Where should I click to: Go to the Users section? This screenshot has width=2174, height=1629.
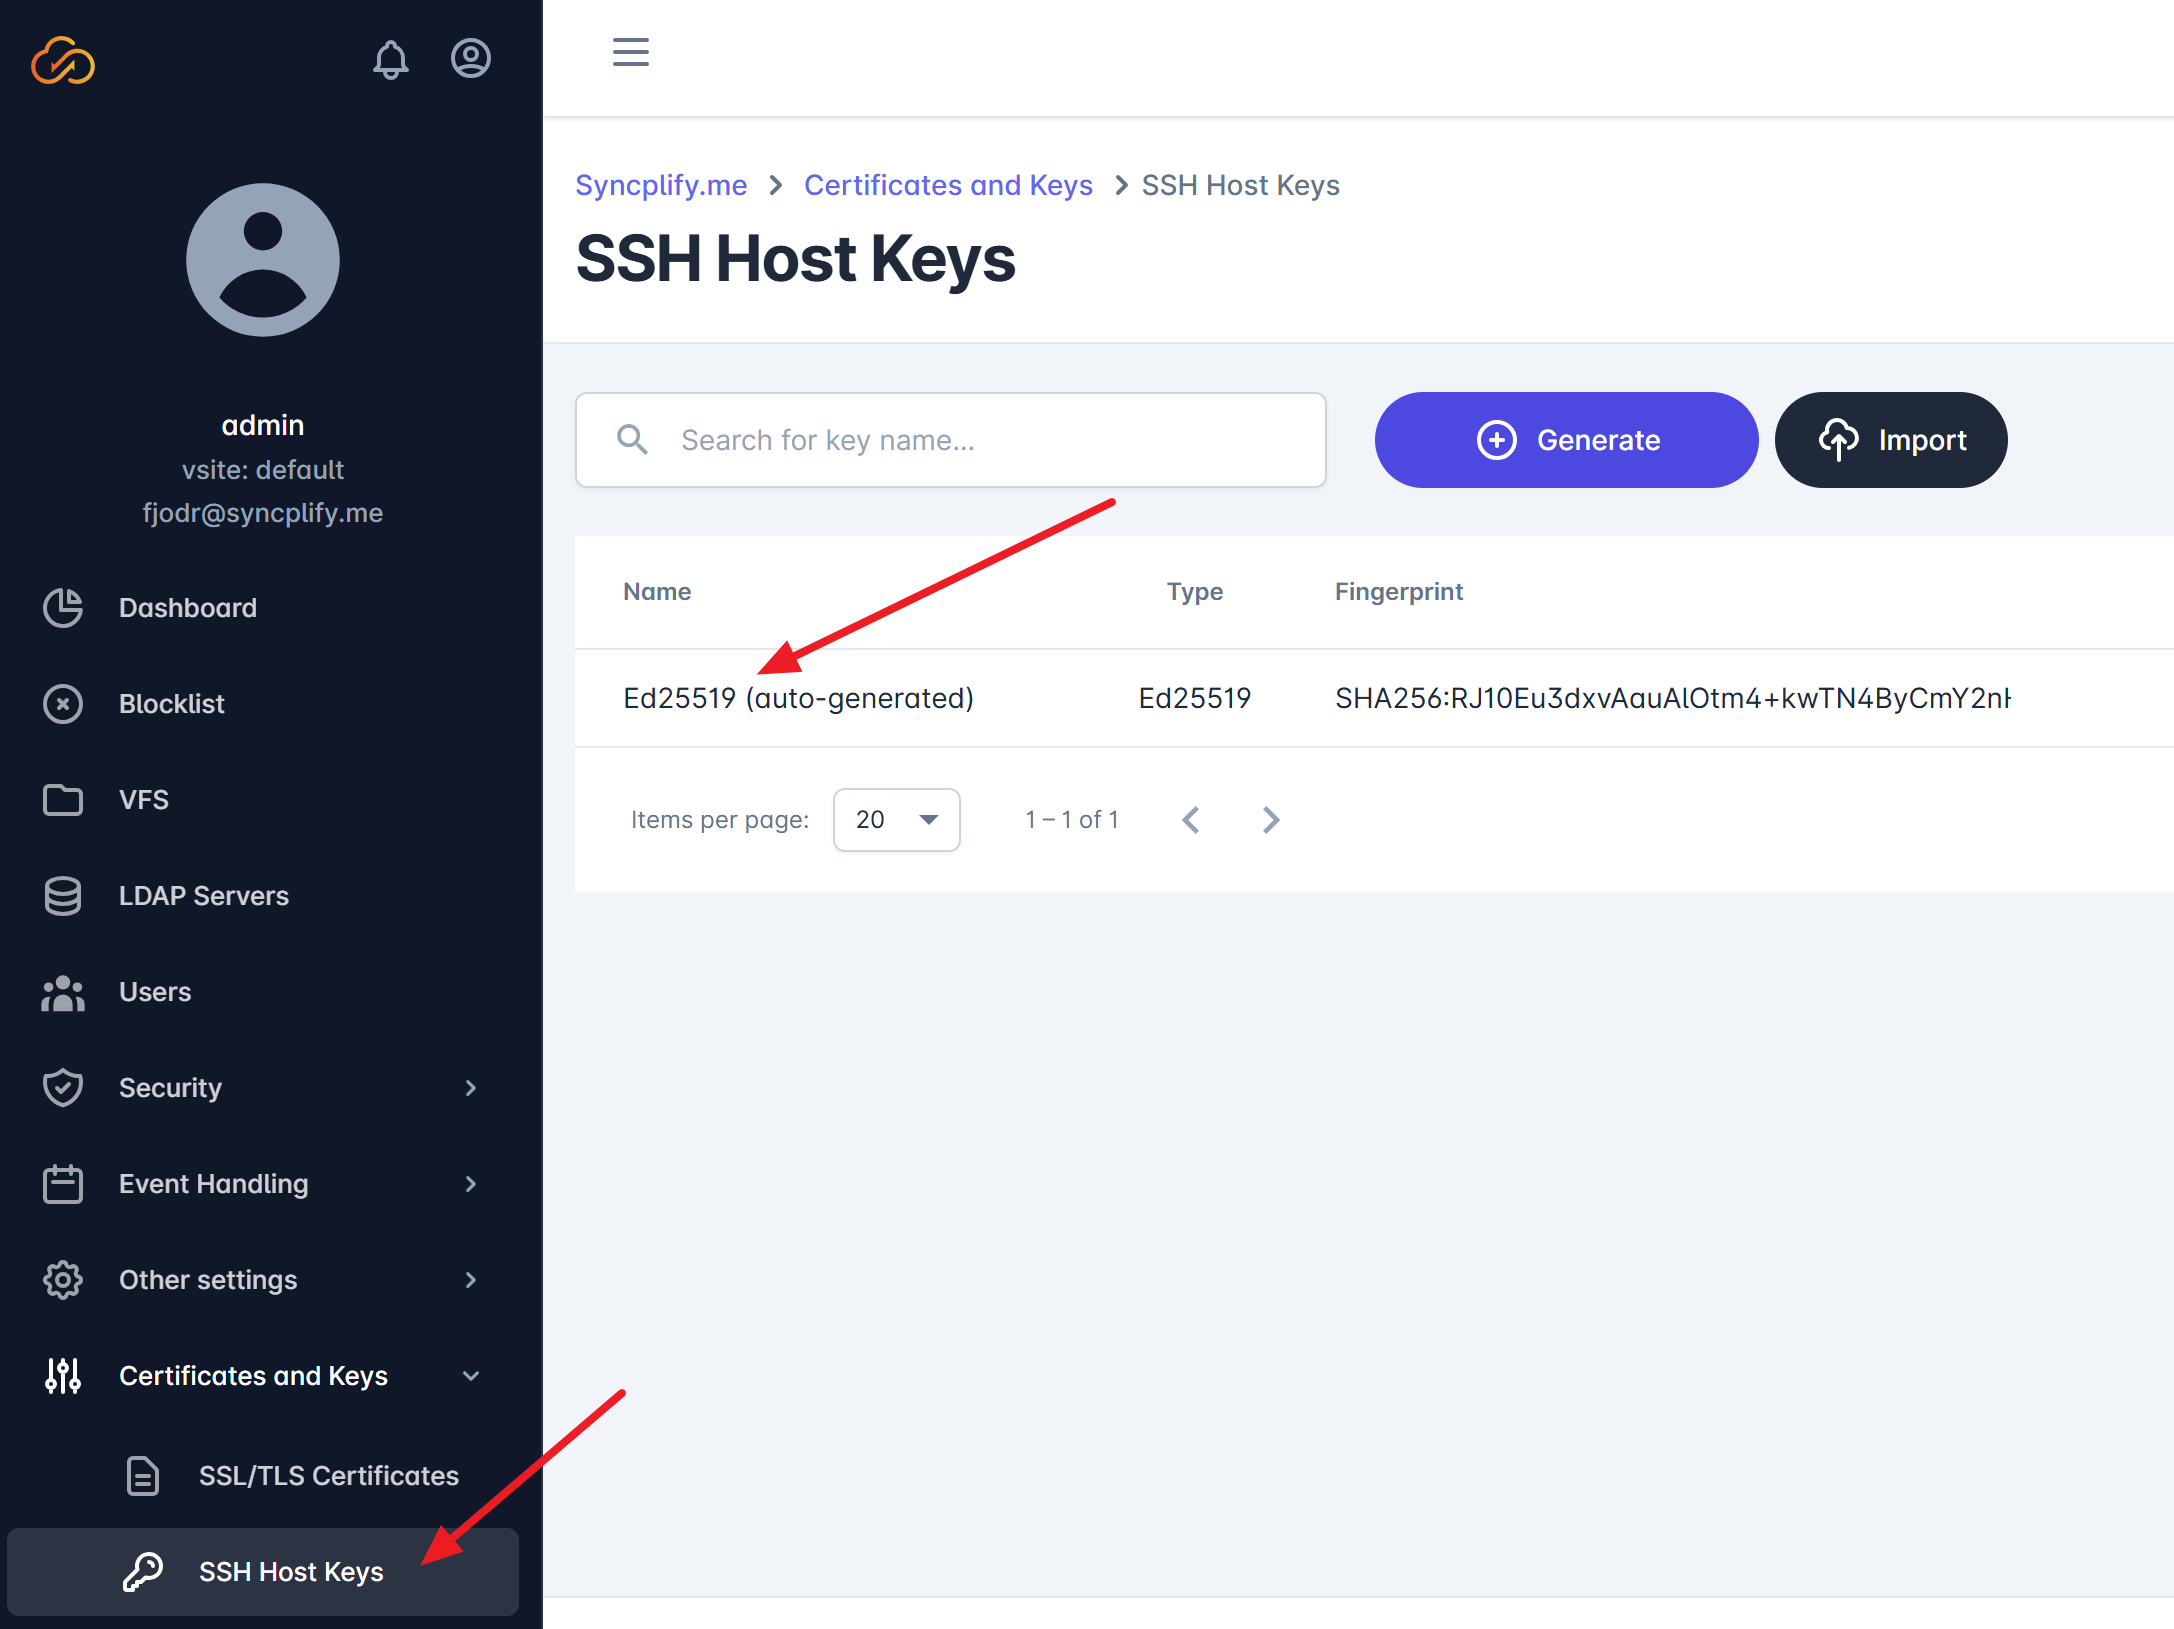155,991
